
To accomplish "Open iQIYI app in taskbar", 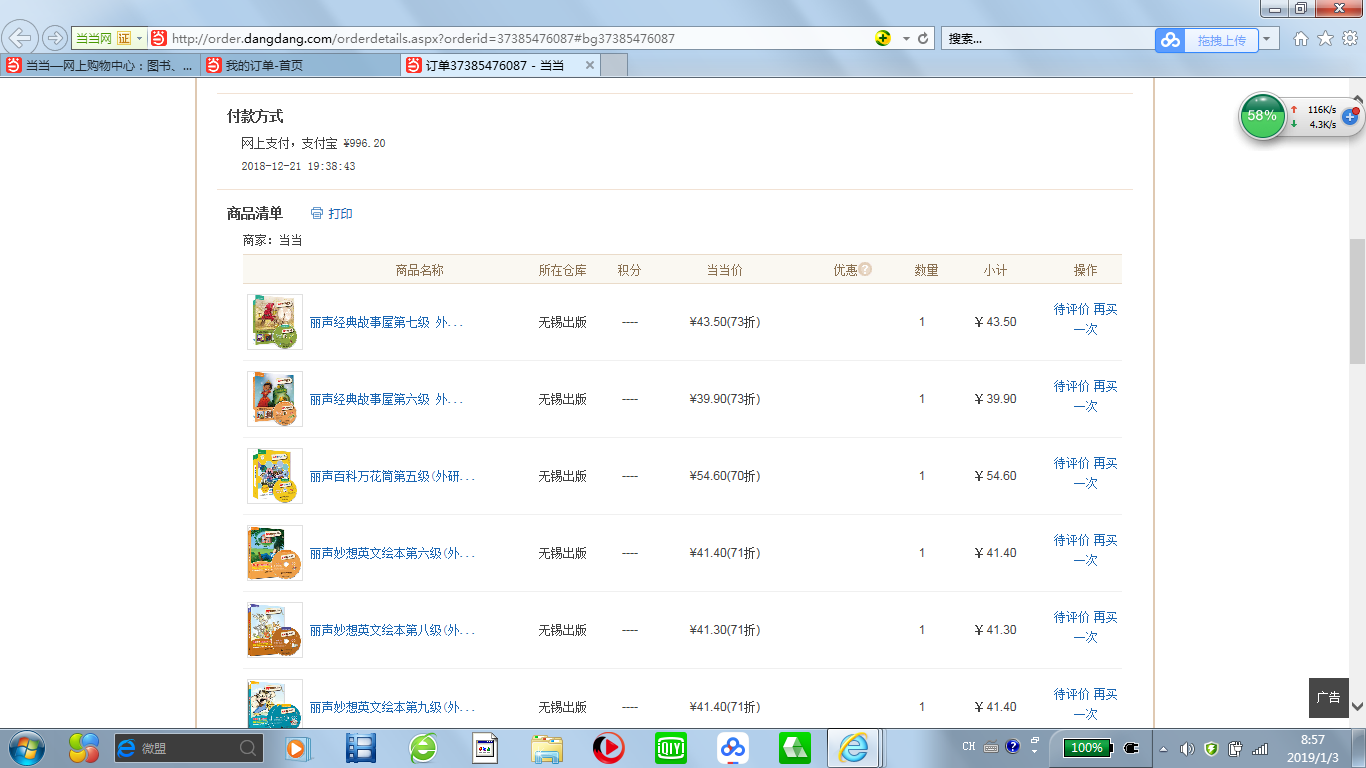I will [x=670, y=748].
